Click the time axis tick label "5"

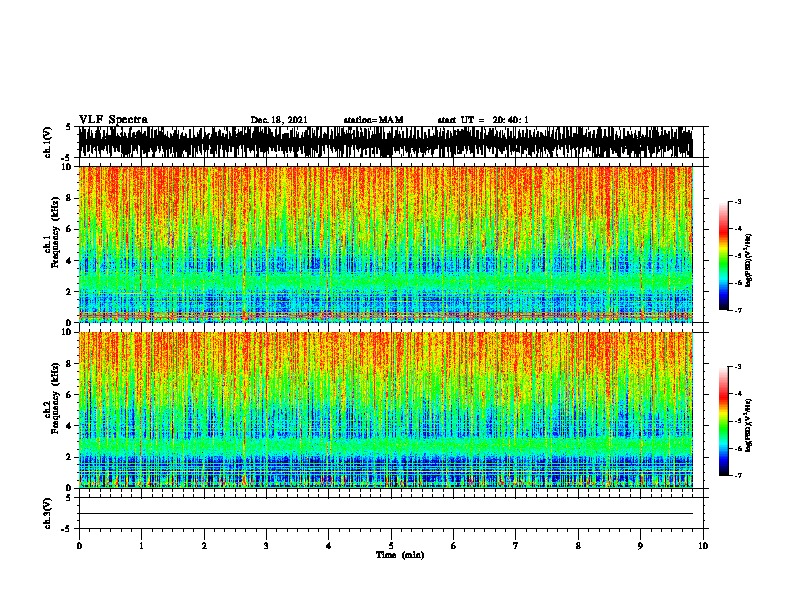[391, 546]
